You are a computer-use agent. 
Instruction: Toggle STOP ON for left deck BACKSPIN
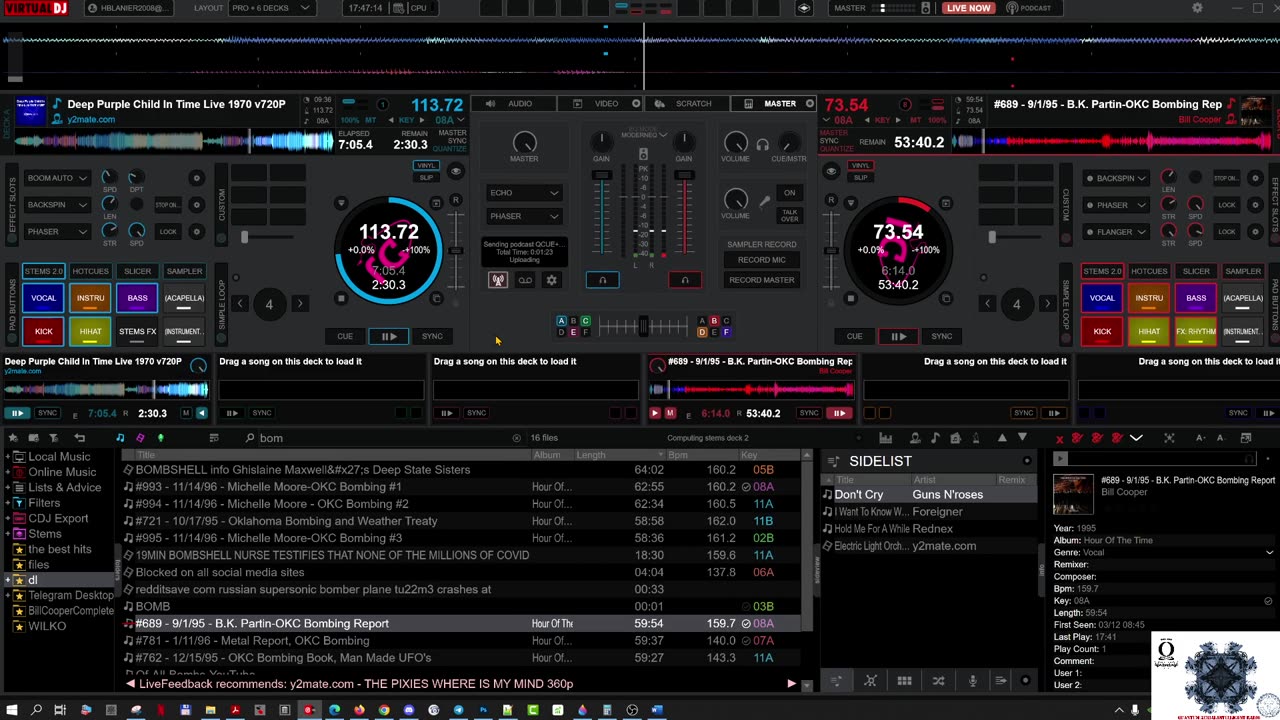(168, 205)
